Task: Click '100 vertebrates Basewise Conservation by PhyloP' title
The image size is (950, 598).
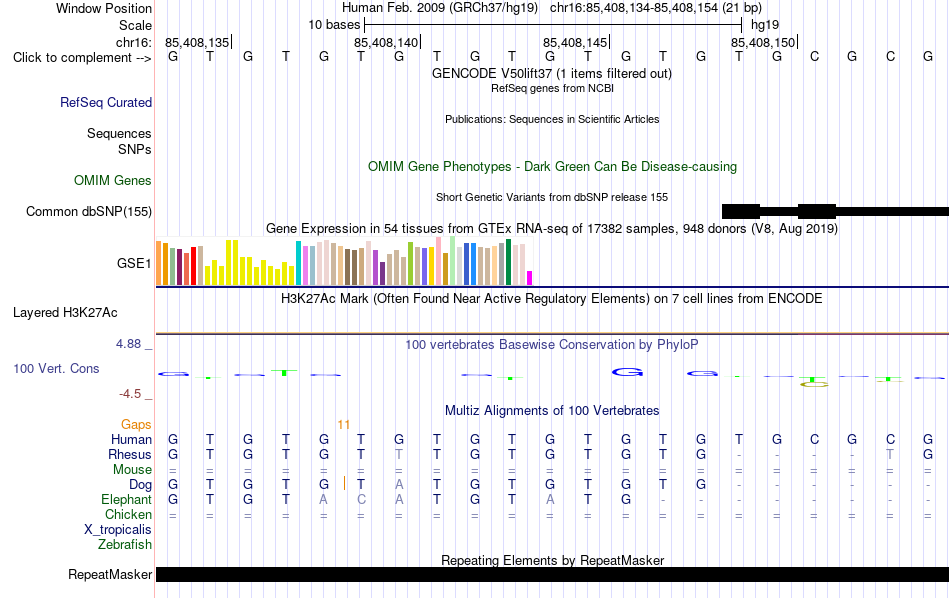Action: tap(552, 344)
